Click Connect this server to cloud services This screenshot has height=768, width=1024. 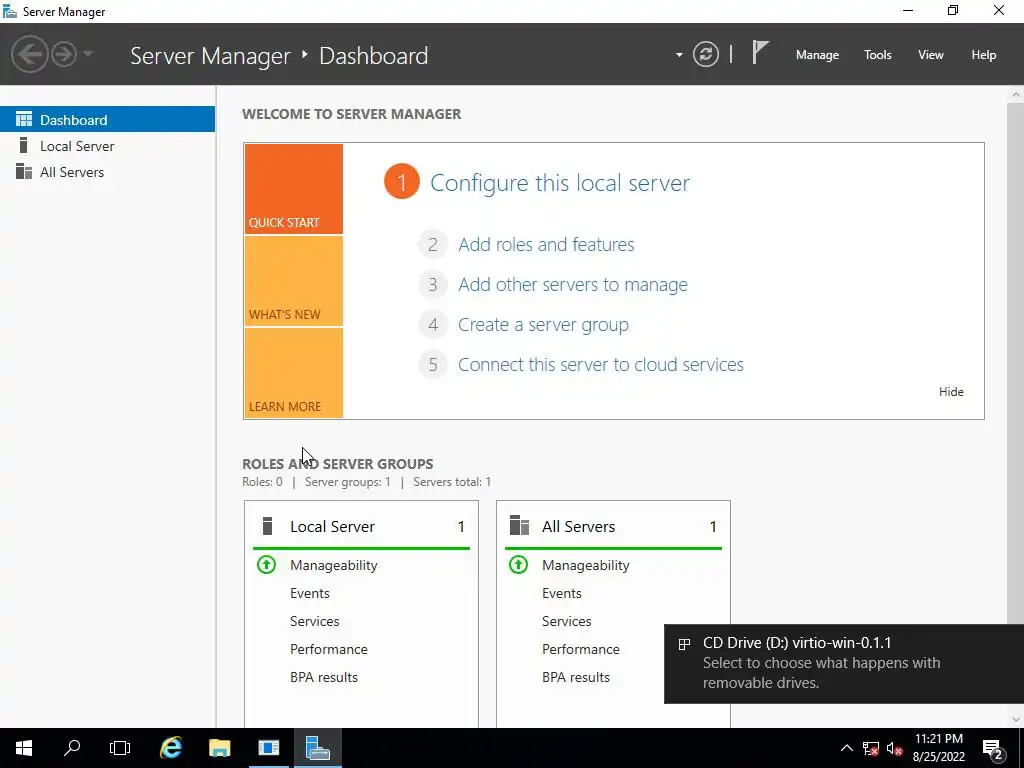pos(601,364)
